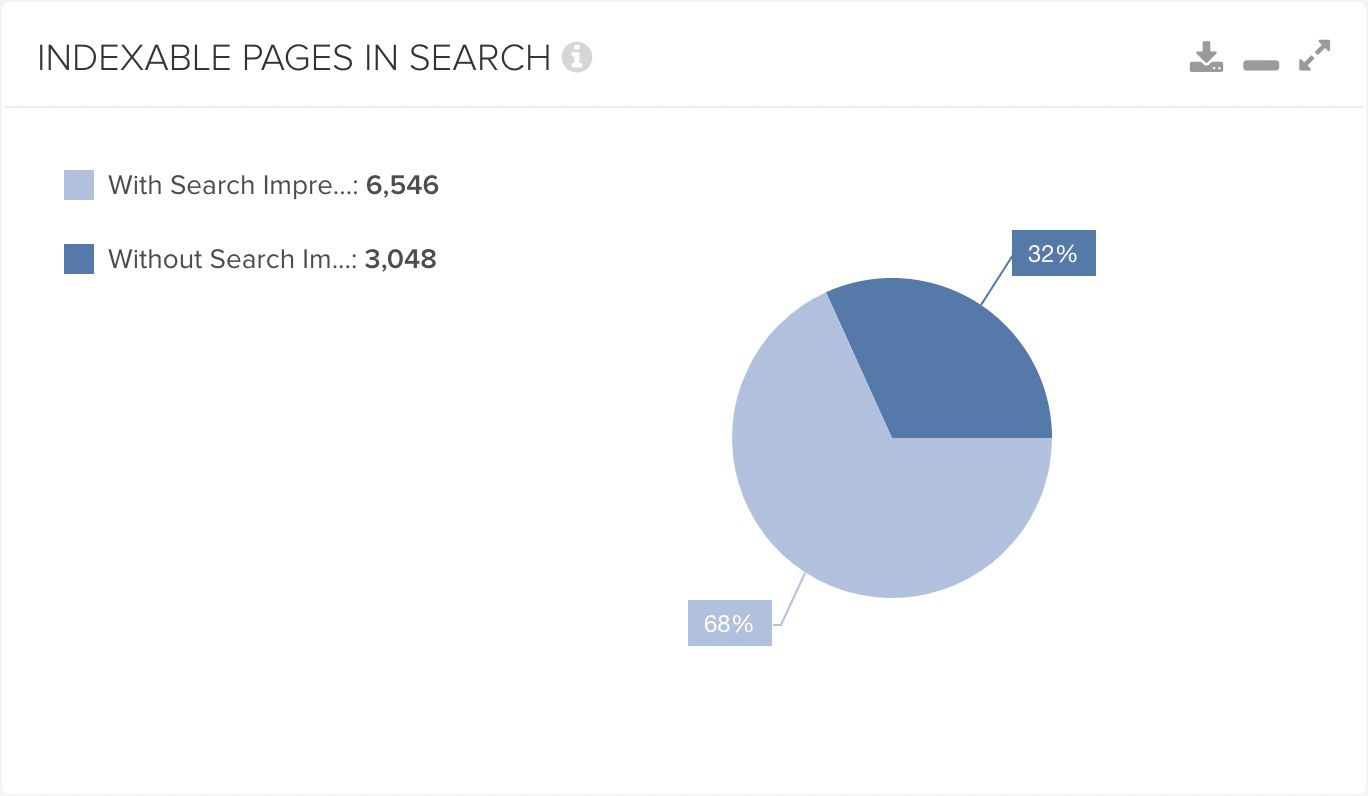The height and width of the screenshot is (796, 1368).
Task: Expand the chart to fullscreen view
Action: pos(1315,55)
